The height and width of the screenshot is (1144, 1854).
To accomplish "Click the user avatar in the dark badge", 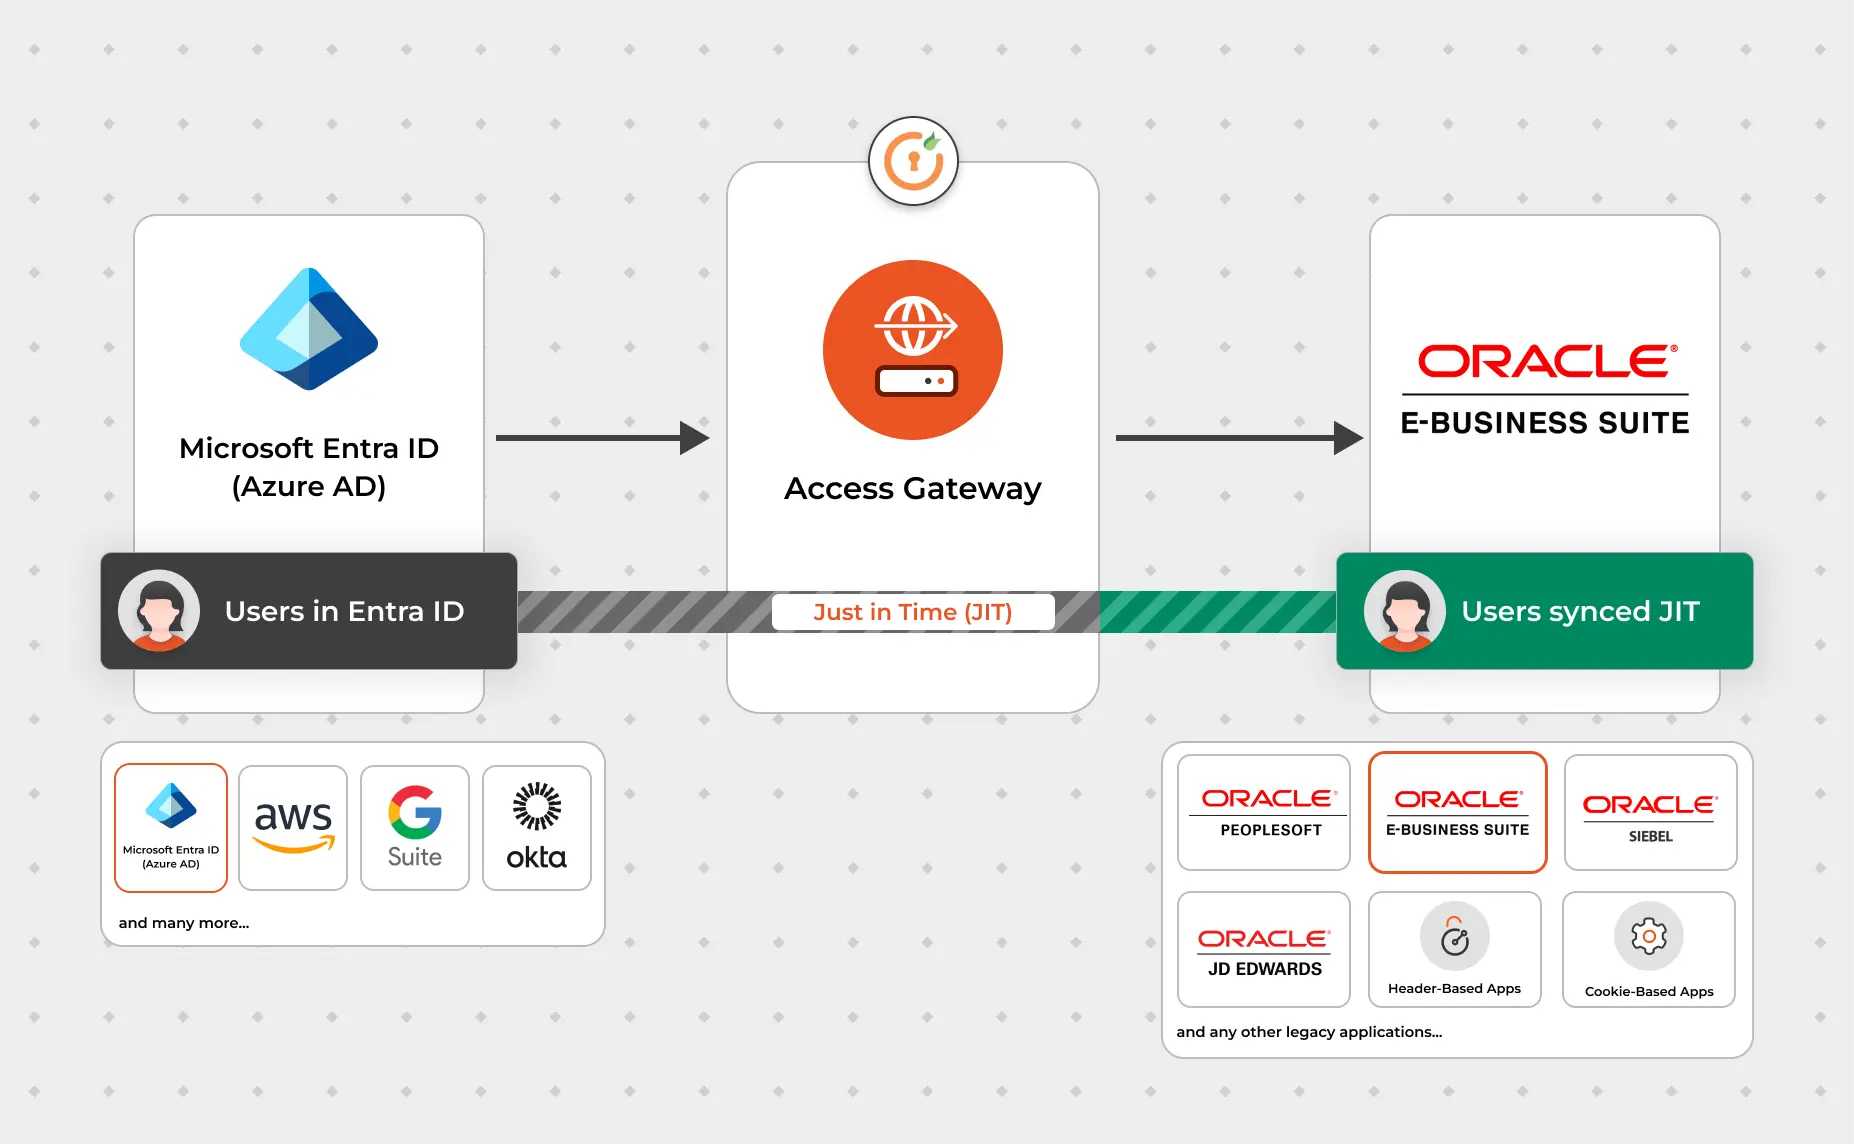I will tap(159, 611).
